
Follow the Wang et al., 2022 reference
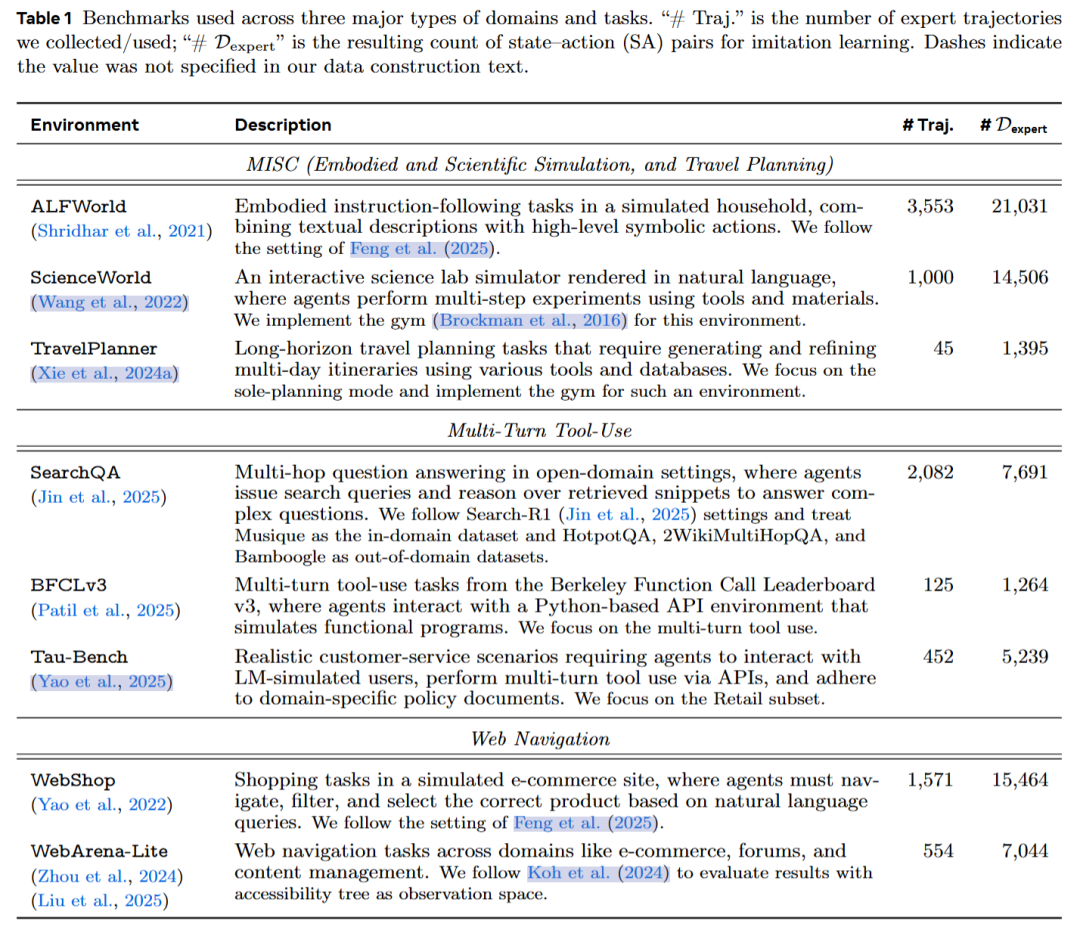[x=108, y=300]
